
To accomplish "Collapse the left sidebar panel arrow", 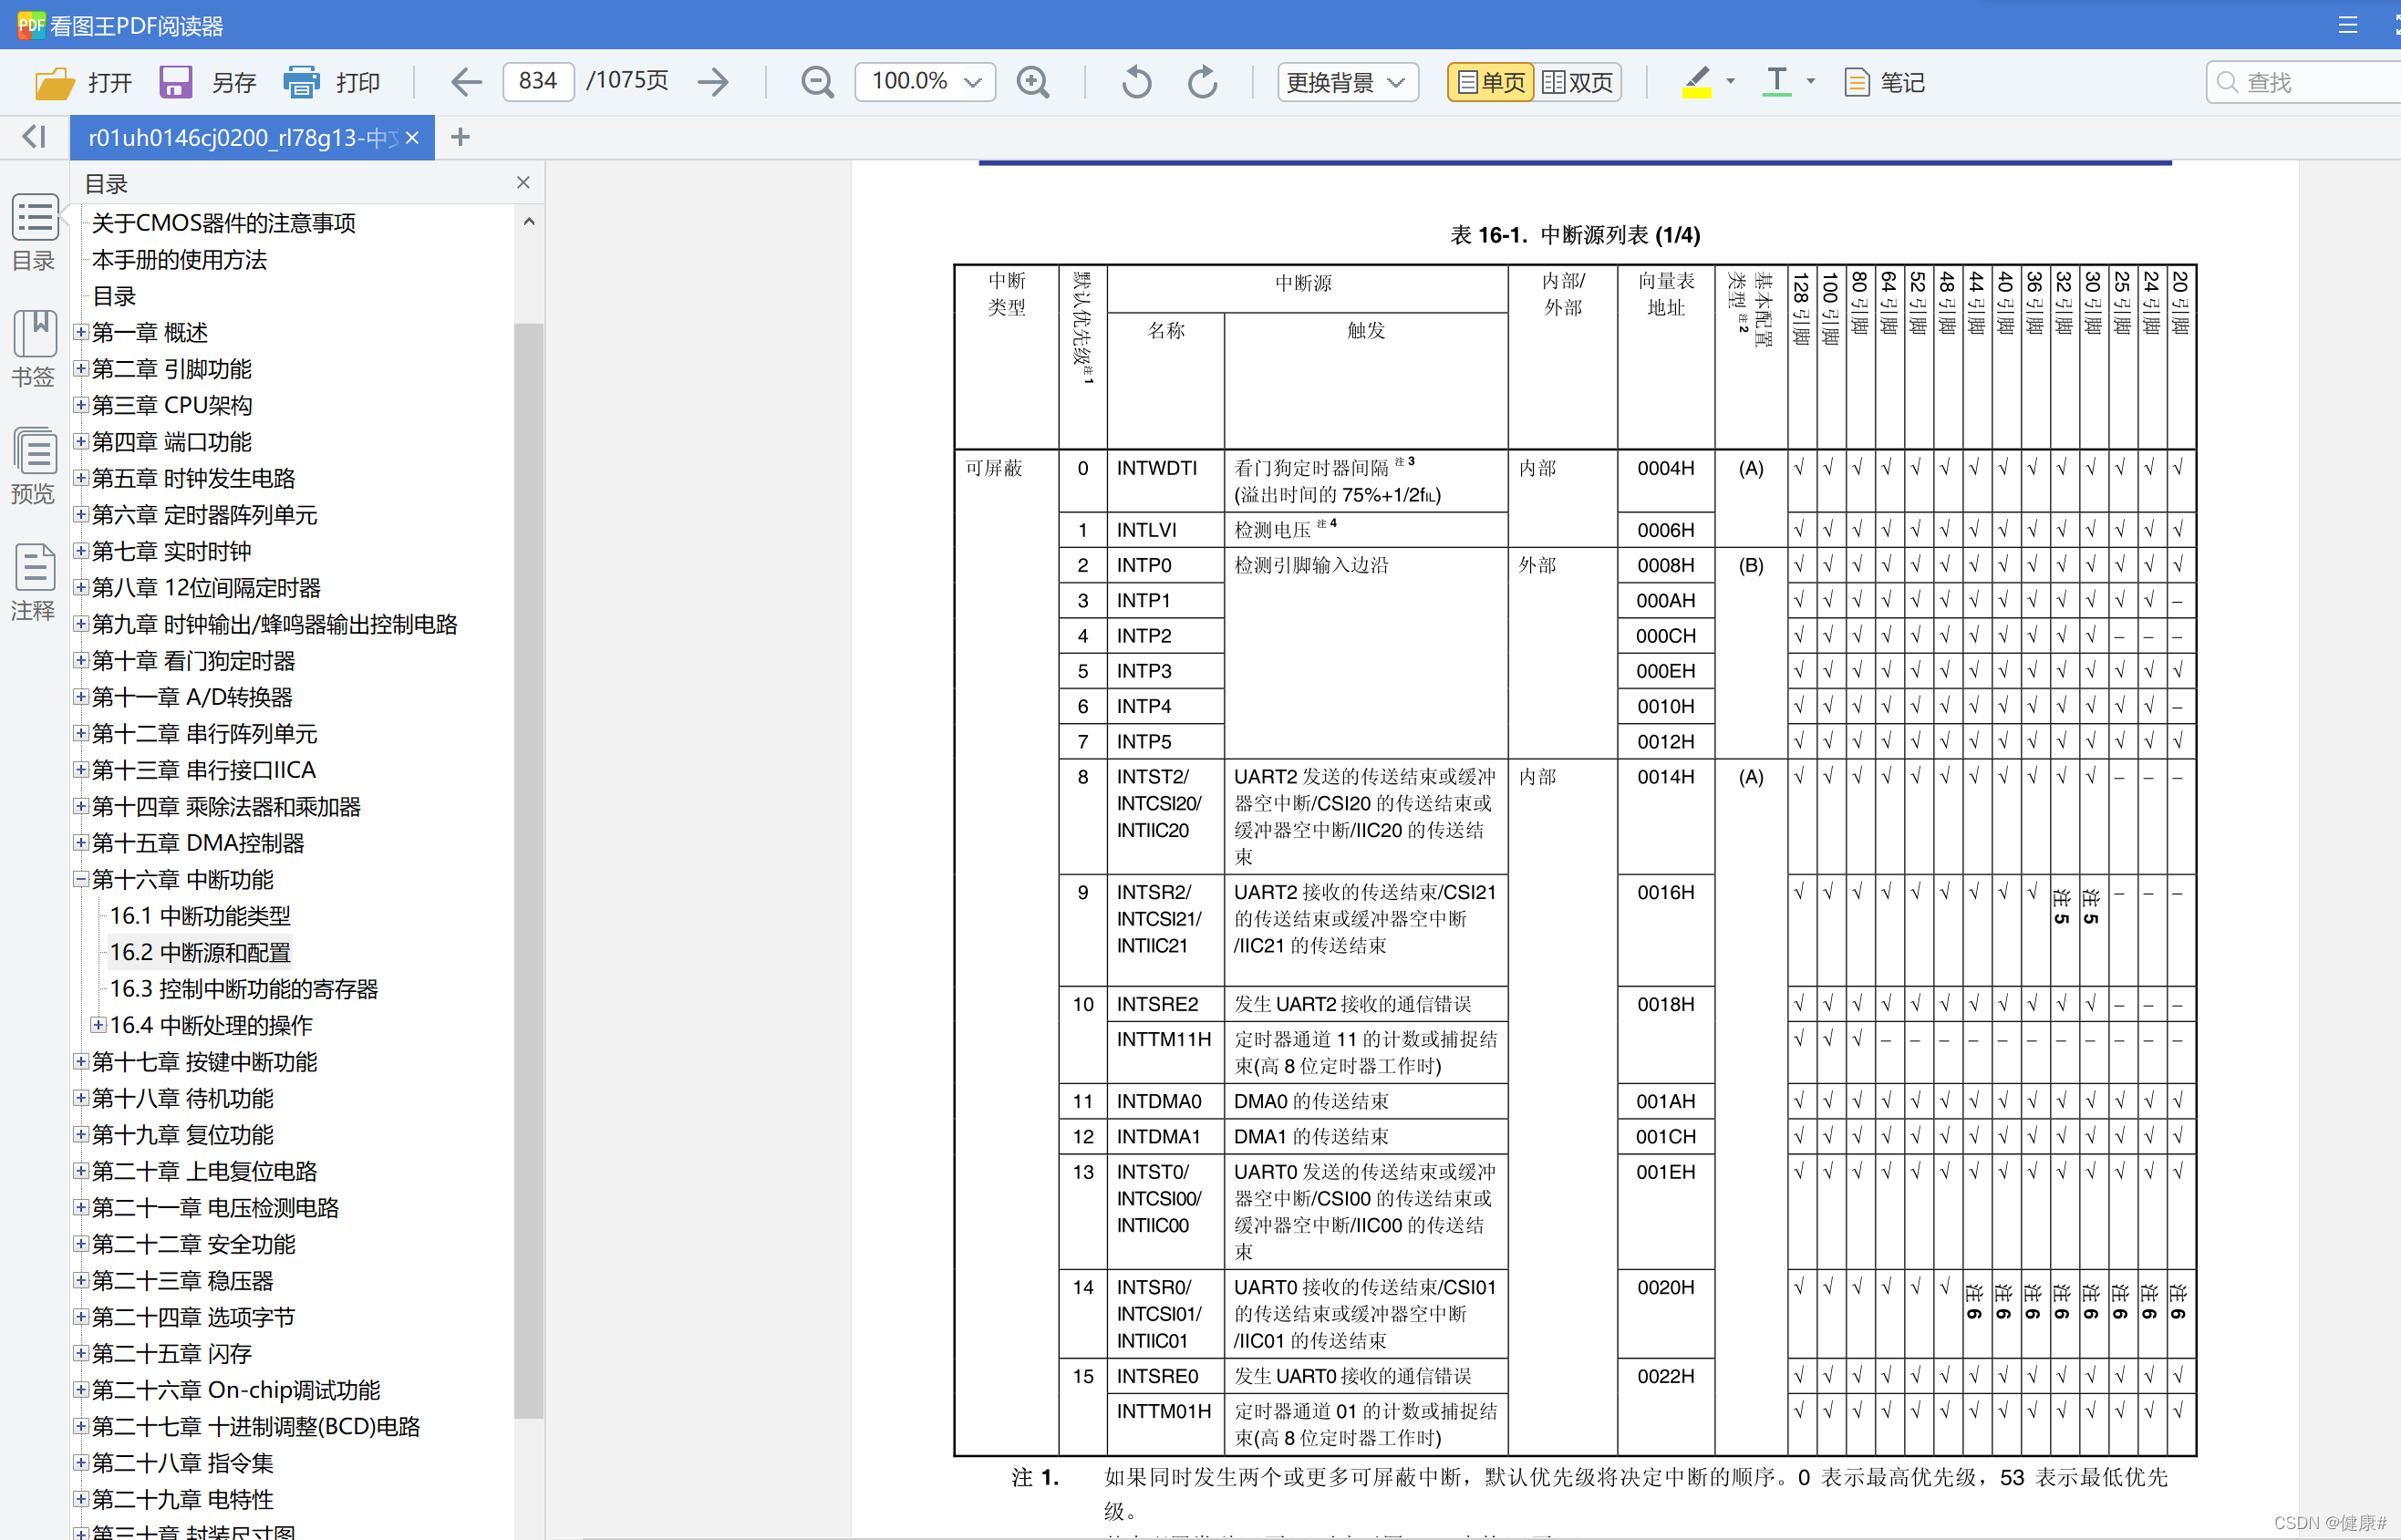I will (x=34, y=137).
